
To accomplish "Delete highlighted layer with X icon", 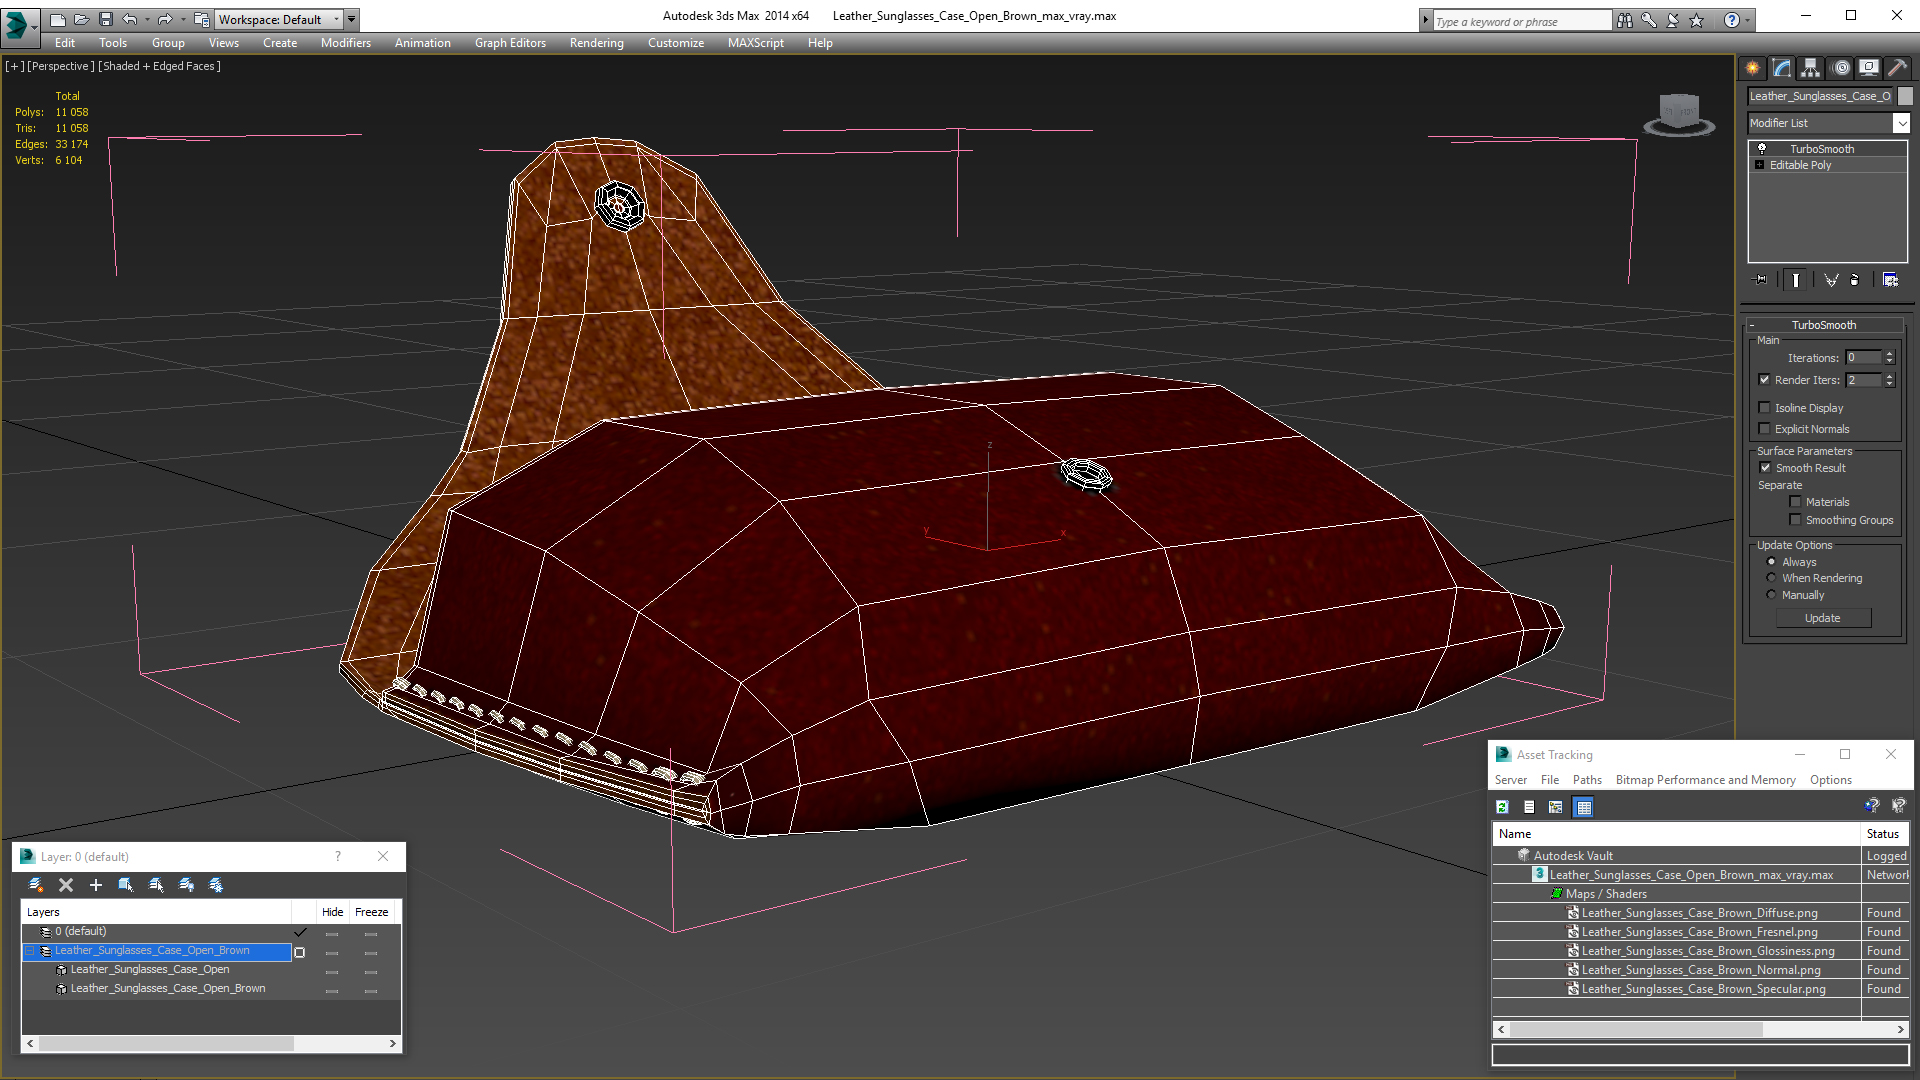I will [x=66, y=885].
